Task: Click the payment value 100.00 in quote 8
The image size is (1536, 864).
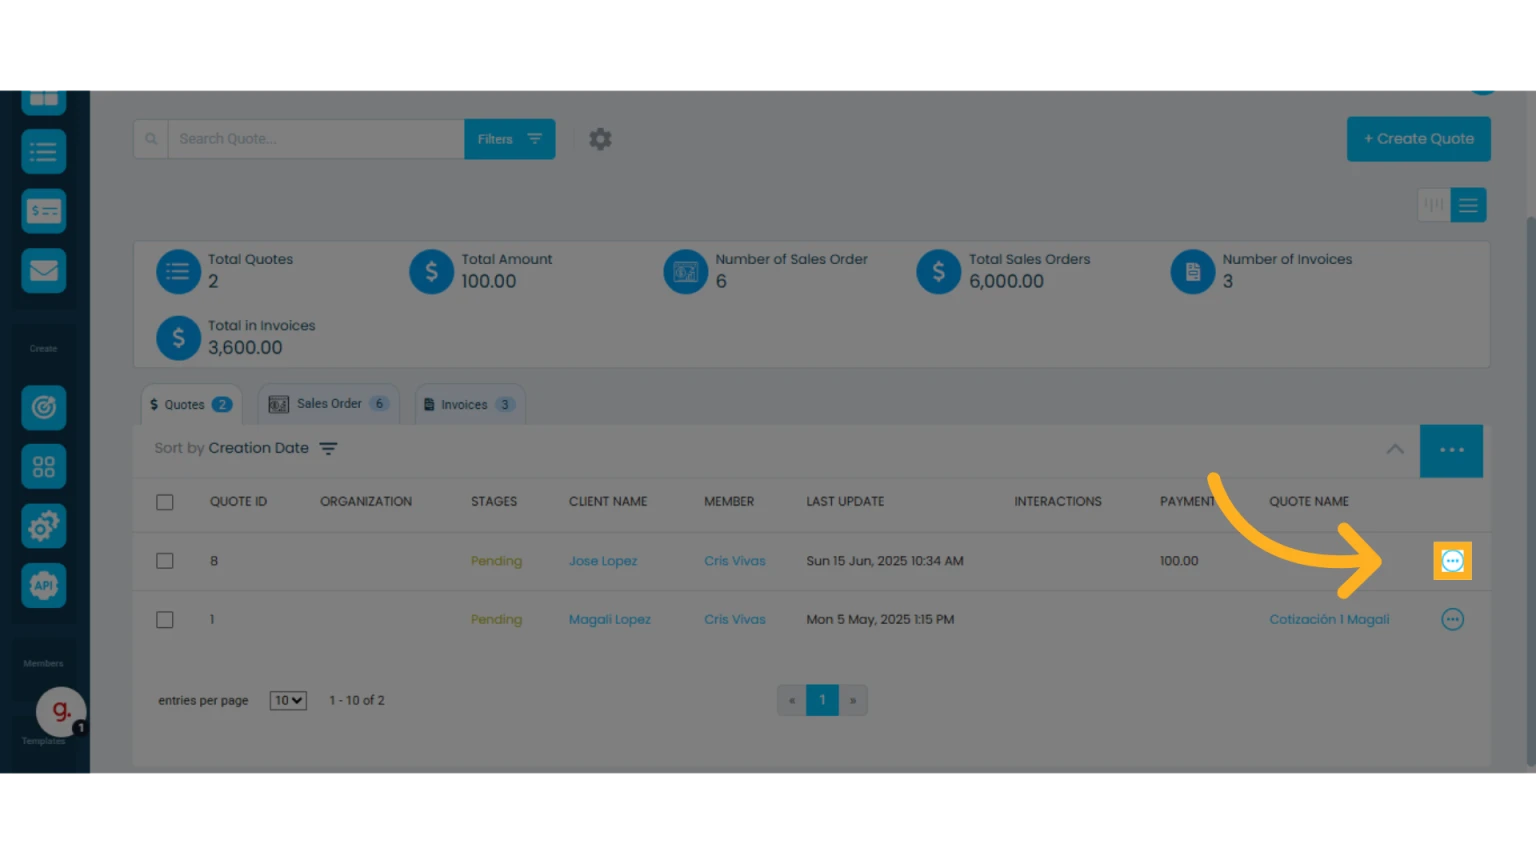Action: pyautogui.click(x=1179, y=561)
